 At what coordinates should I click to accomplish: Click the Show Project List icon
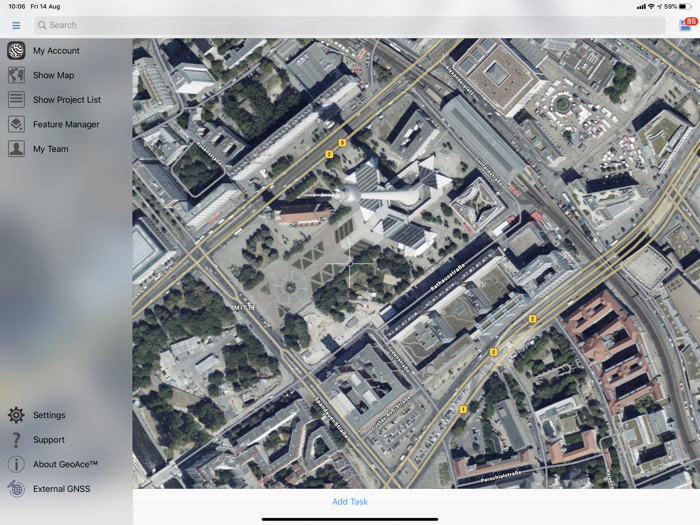tap(16, 100)
